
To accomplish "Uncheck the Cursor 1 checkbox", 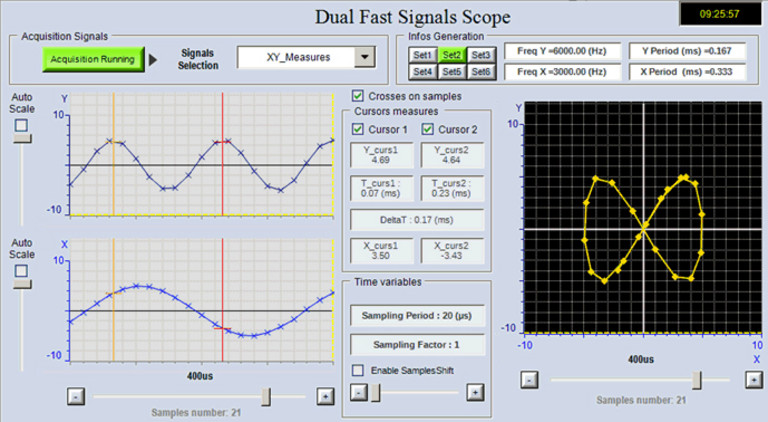I will [x=359, y=130].
